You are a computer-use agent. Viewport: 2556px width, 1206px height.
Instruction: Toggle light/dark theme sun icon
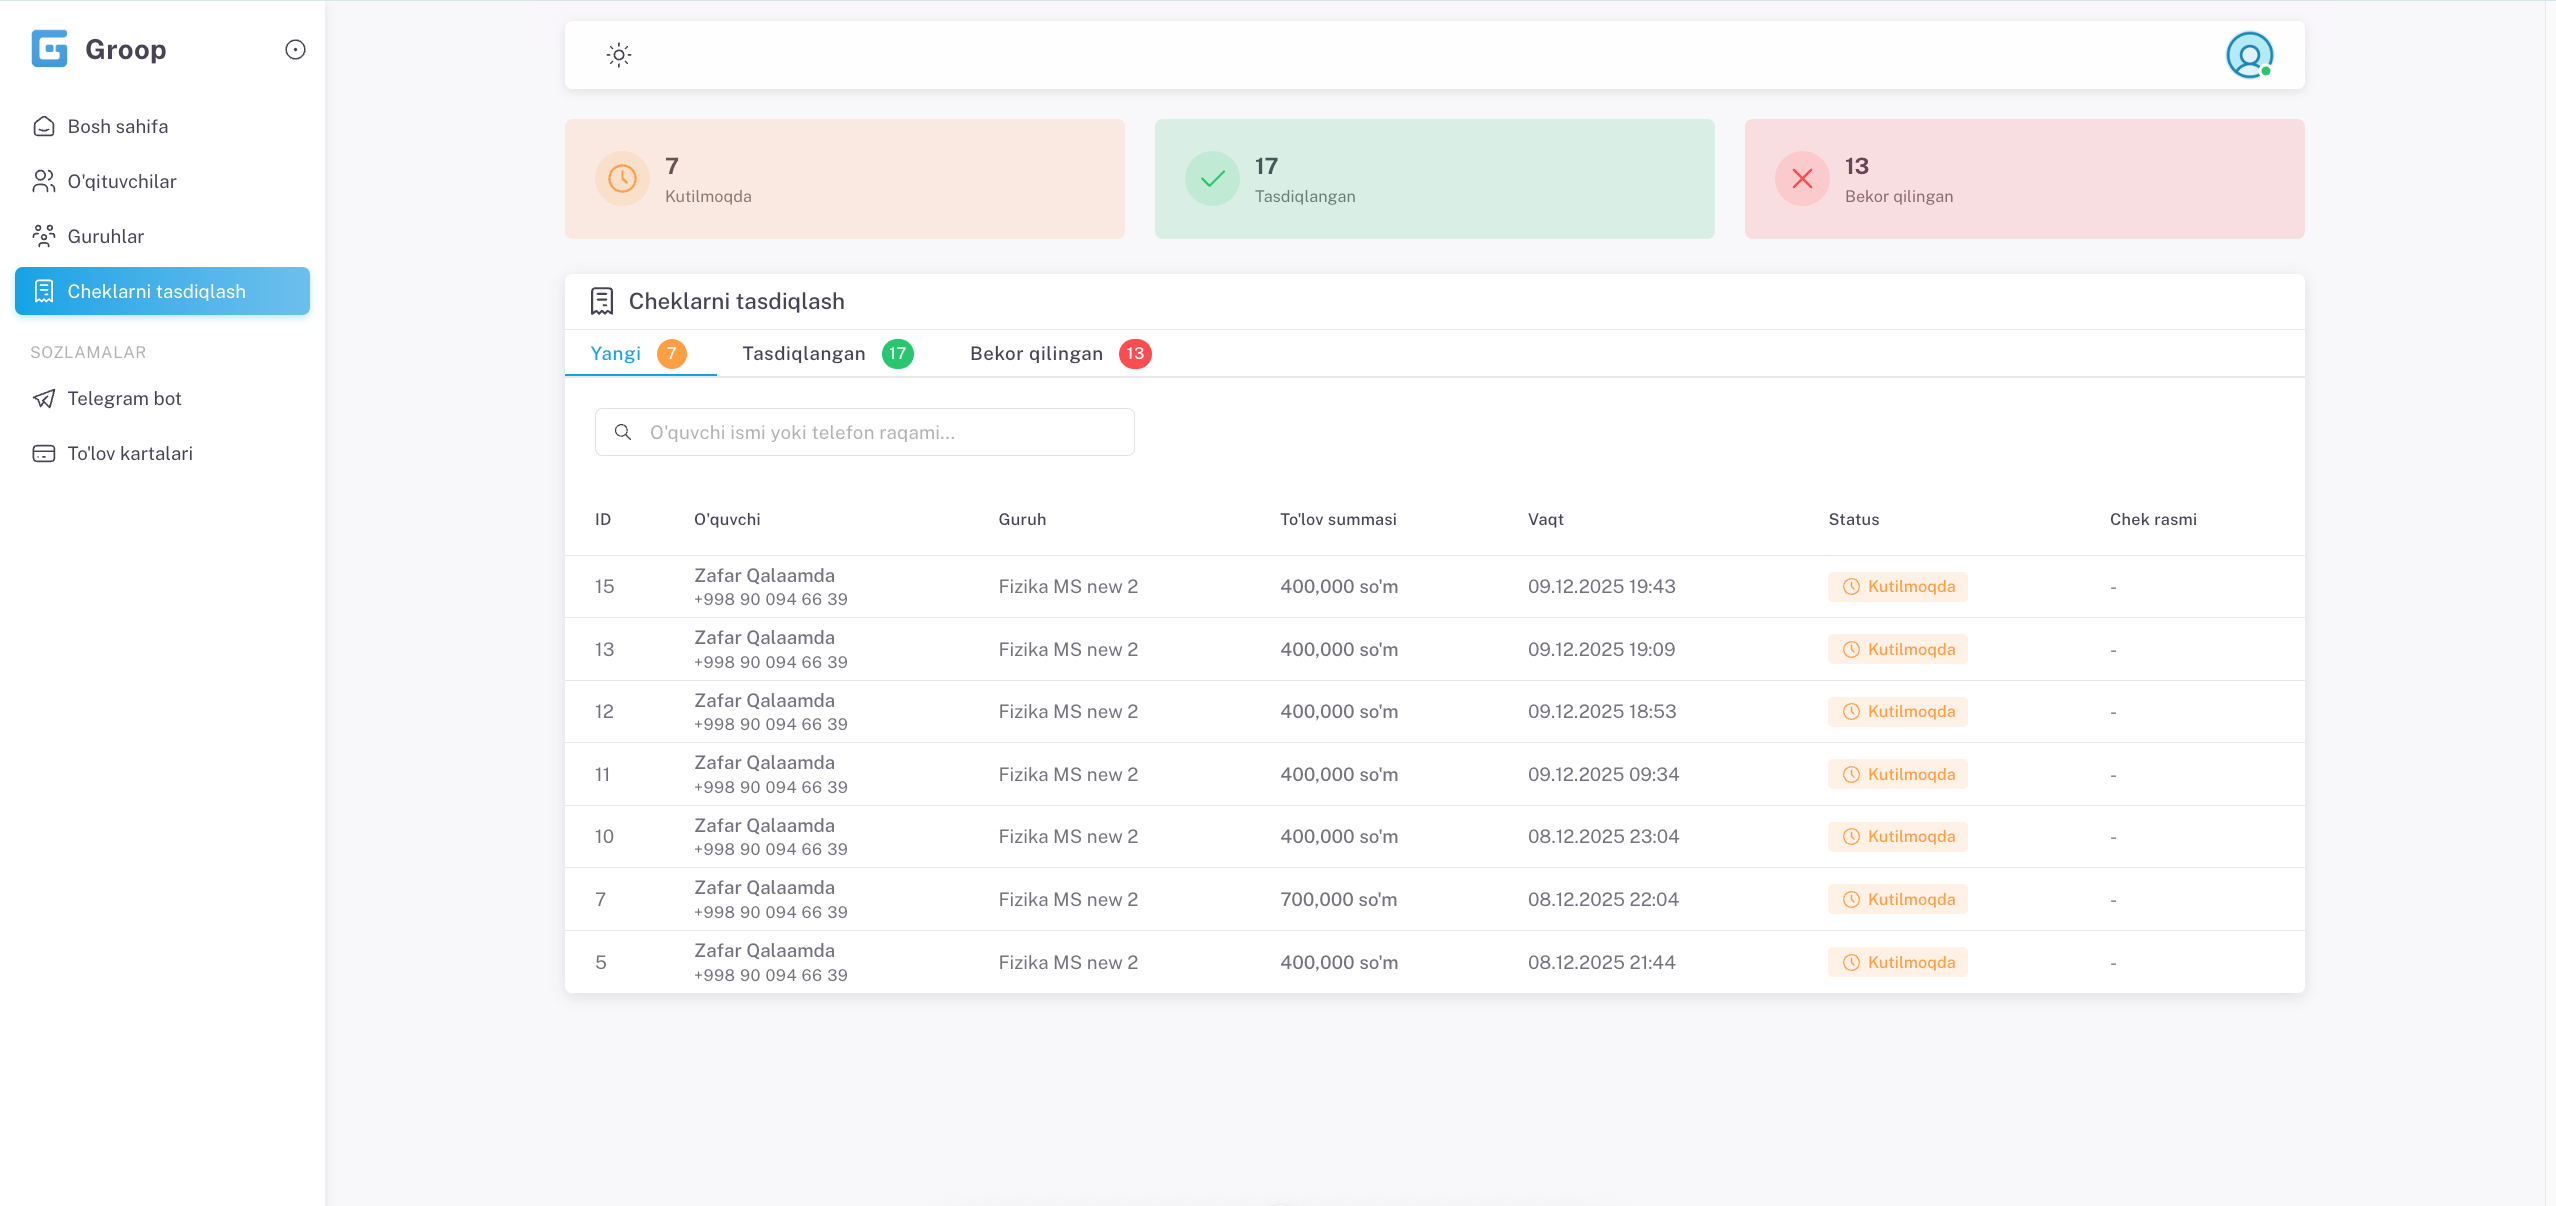point(619,55)
